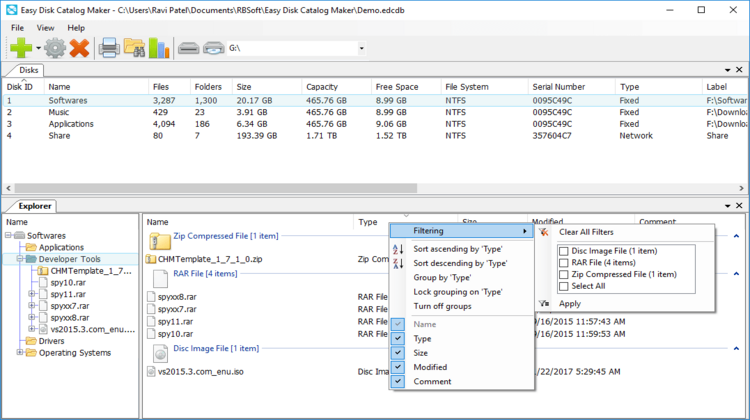
Task: Click Apply in the filter submenu
Action: click(x=570, y=303)
